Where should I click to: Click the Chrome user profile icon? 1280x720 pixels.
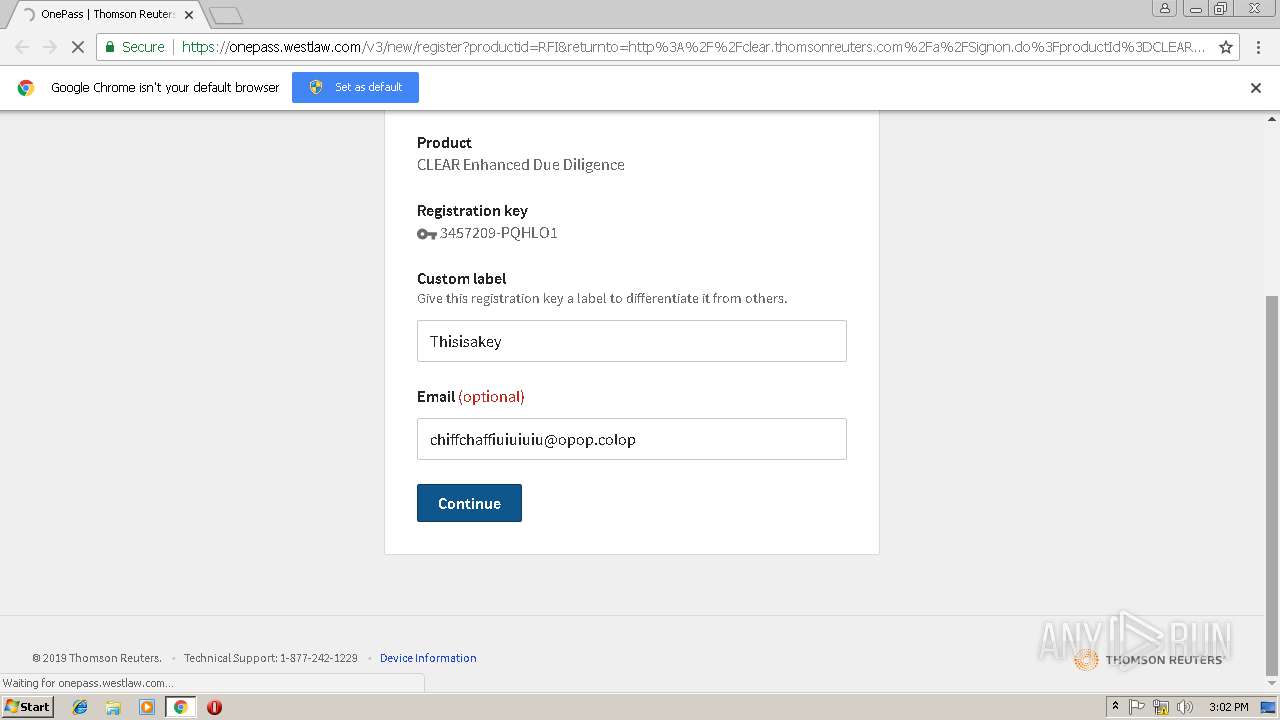click(1164, 9)
